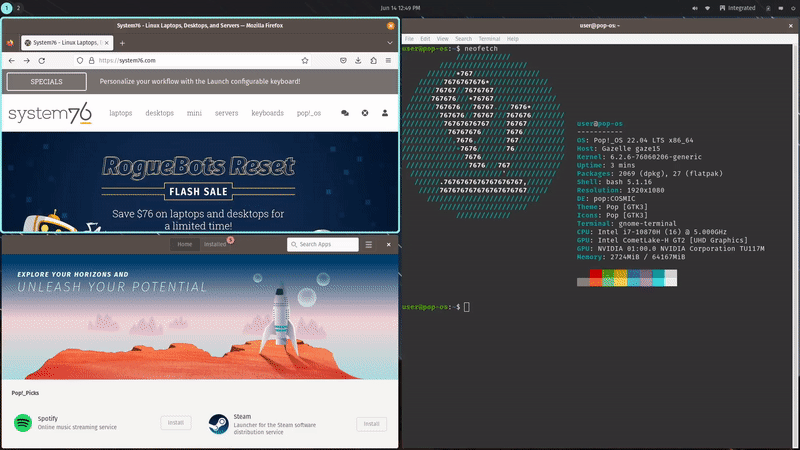Switch to workspace 1 in top bar
This screenshot has width=800, height=450.
(x=7, y=8)
